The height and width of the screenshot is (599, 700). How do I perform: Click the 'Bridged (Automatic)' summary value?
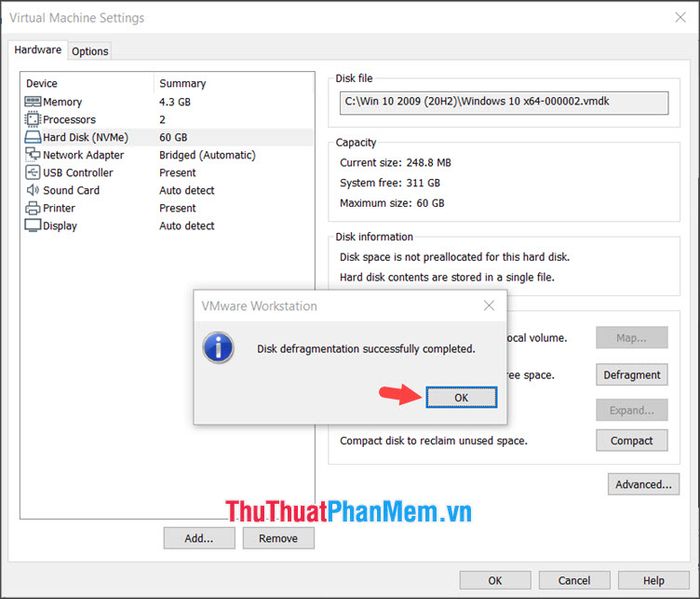[208, 155]
